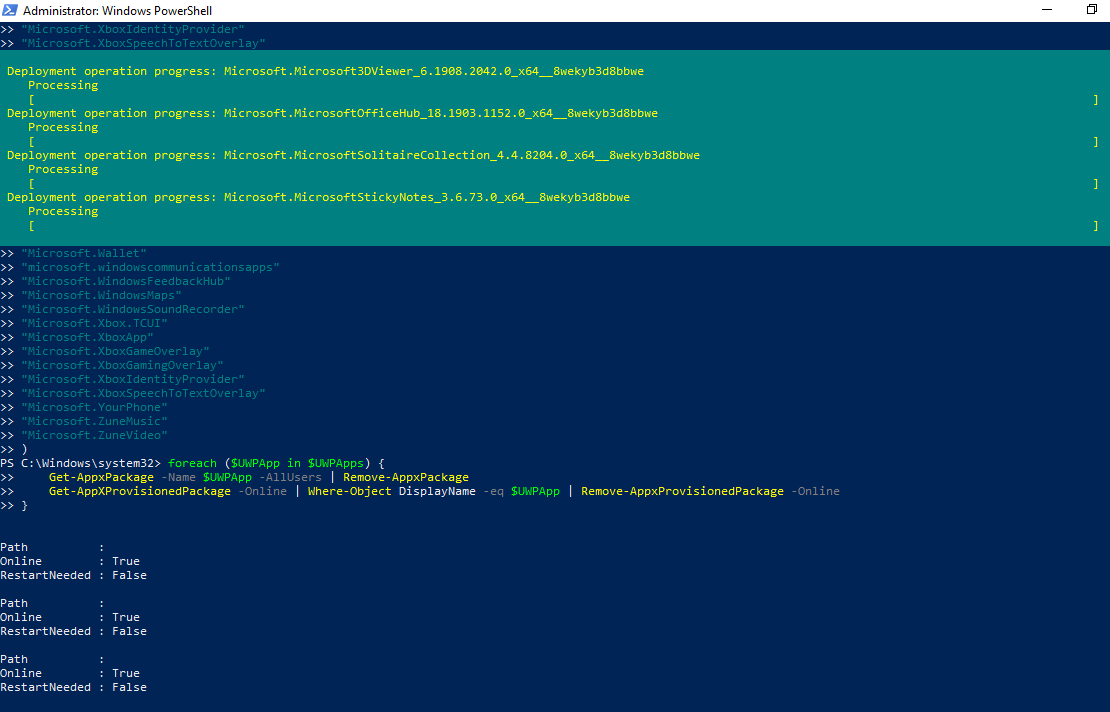Click the Remove-AppxPackage command text
This screenshot has width=1110, height=712.
coord(405,478)
